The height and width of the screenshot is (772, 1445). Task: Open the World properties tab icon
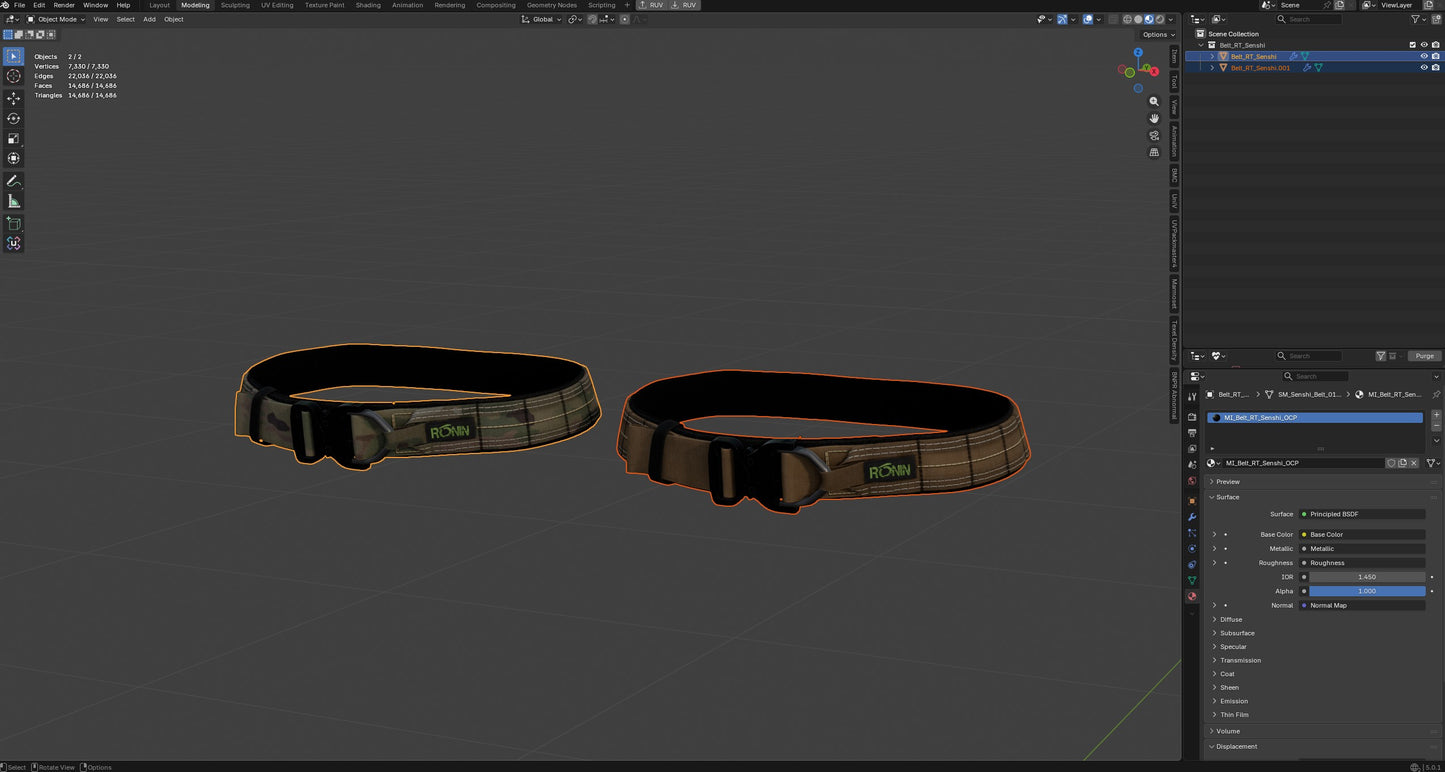click(1192, 481)
